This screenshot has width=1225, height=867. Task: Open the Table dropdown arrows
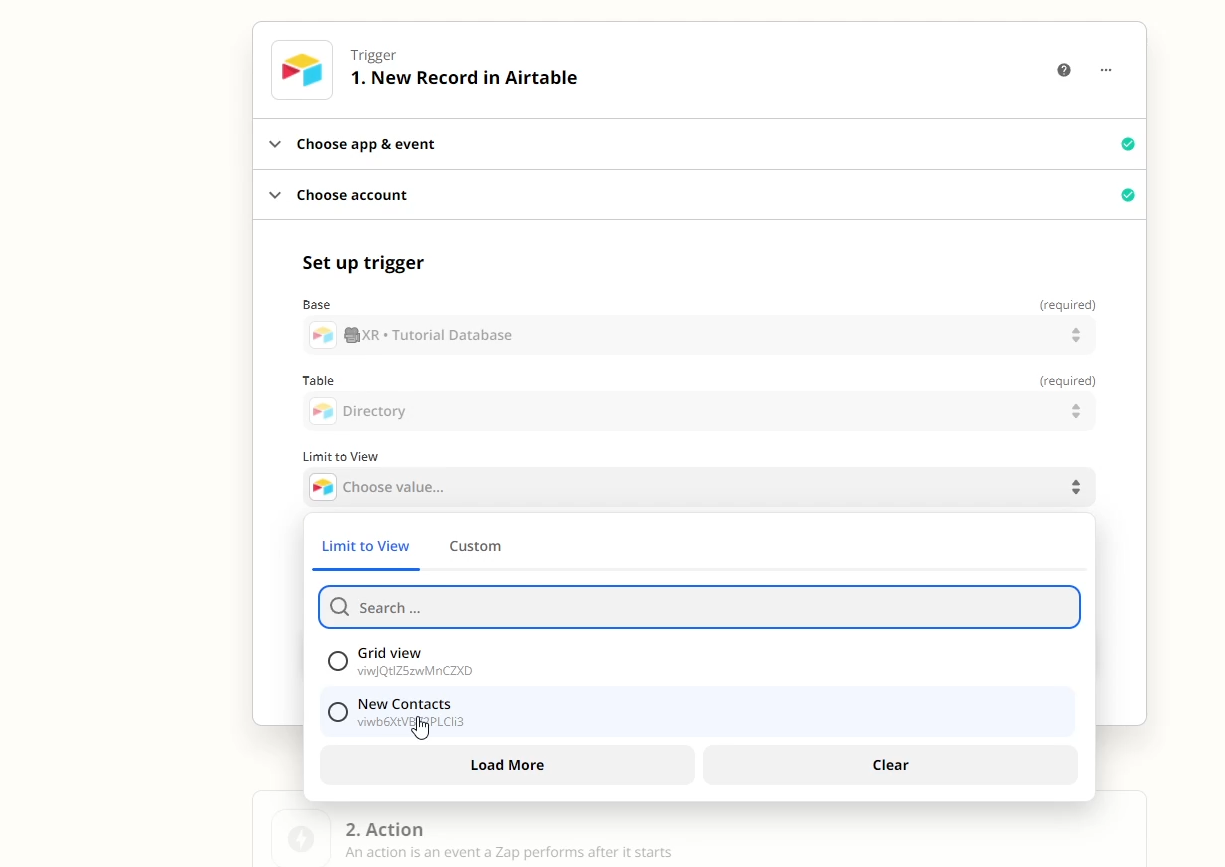[1076, 411]
